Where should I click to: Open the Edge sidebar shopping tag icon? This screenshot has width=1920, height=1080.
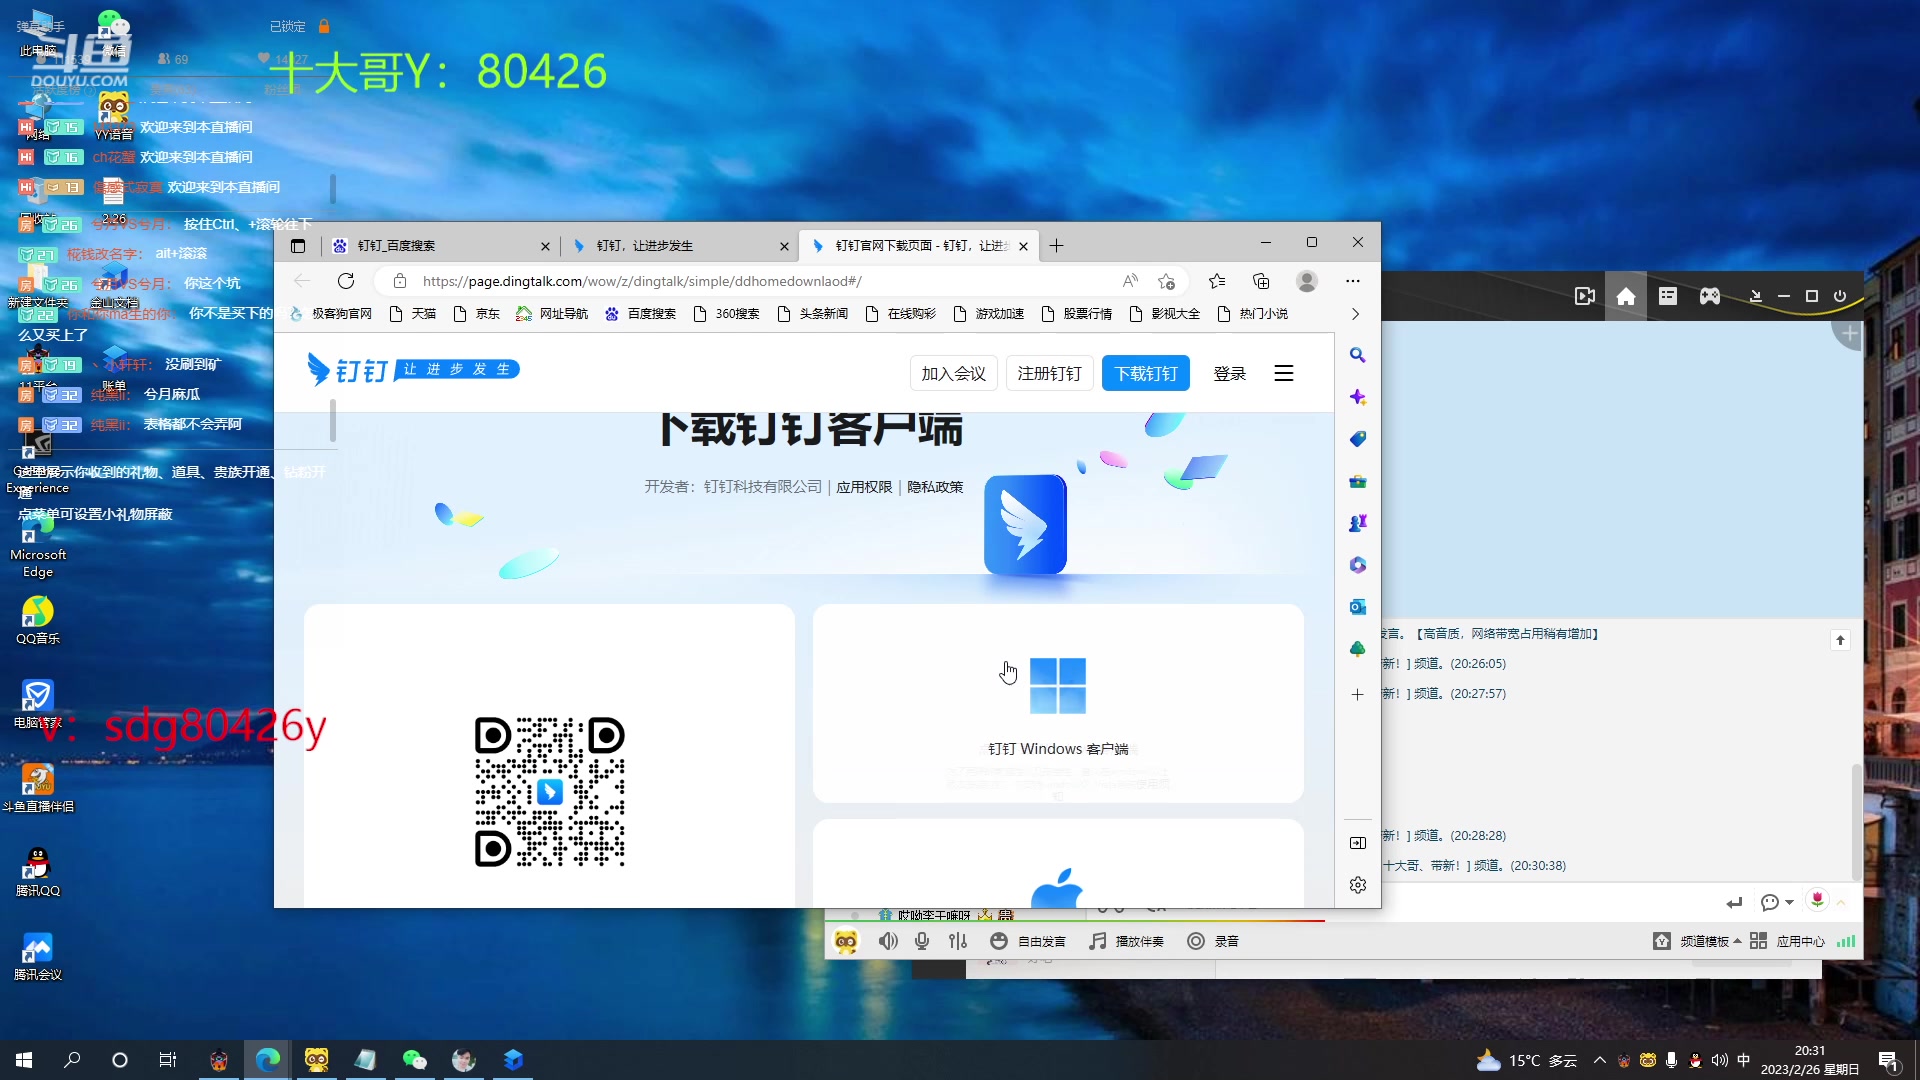click(1357, 439)
